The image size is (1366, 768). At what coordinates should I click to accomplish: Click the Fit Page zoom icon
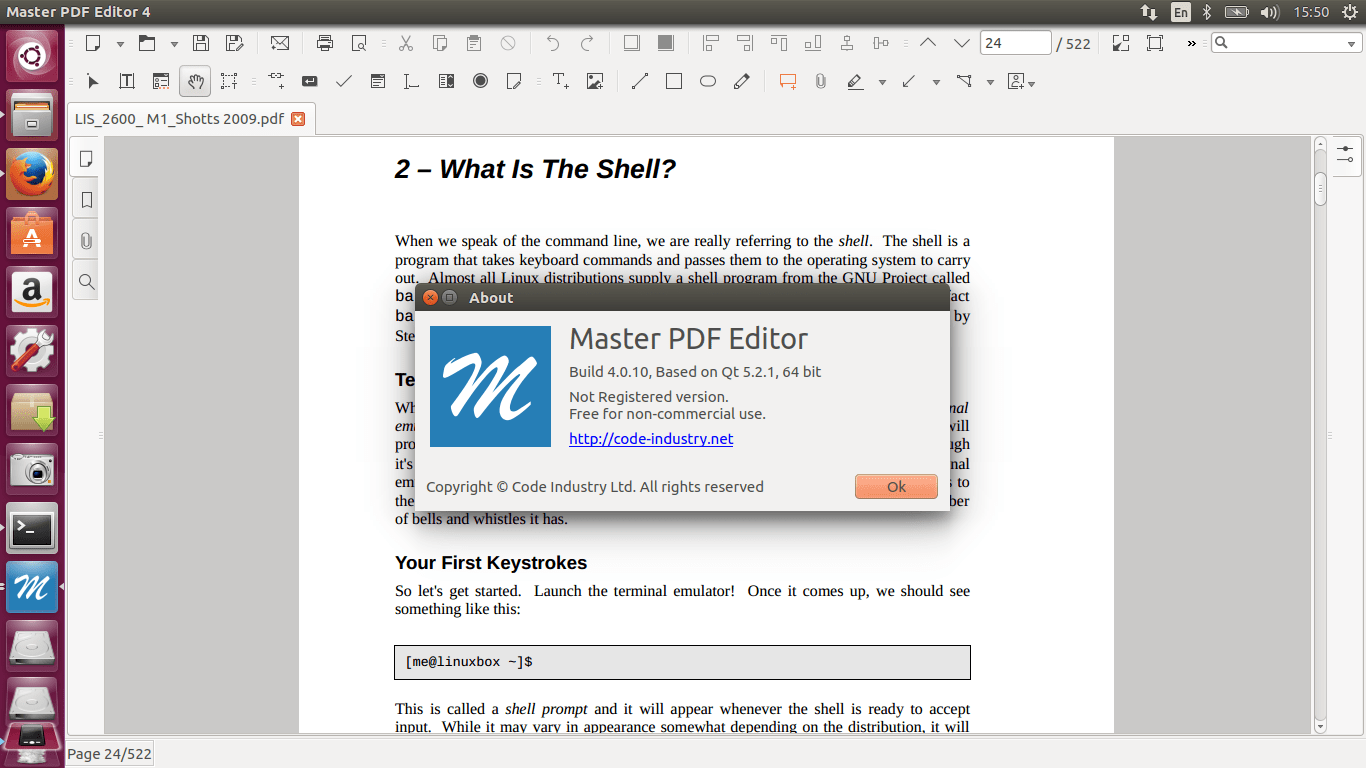pos(1155,43)
